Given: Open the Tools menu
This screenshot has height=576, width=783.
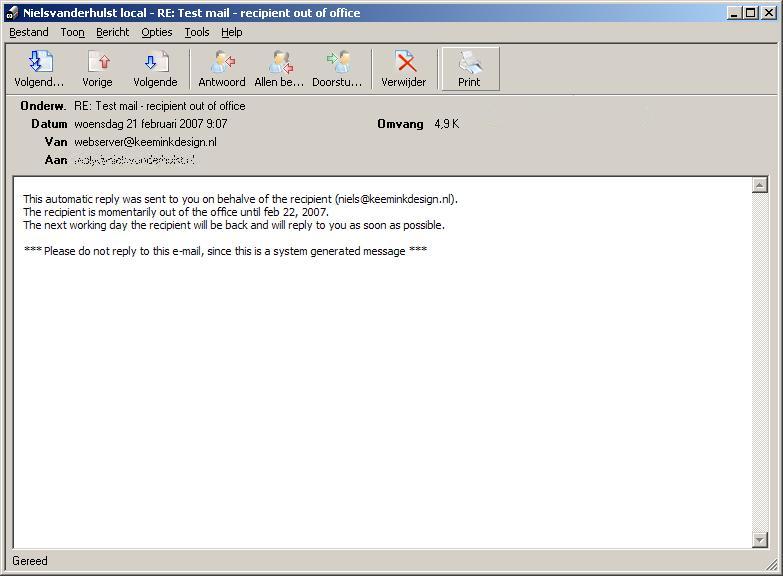Looking at the screenshot, I should click(x=197, y=32).
